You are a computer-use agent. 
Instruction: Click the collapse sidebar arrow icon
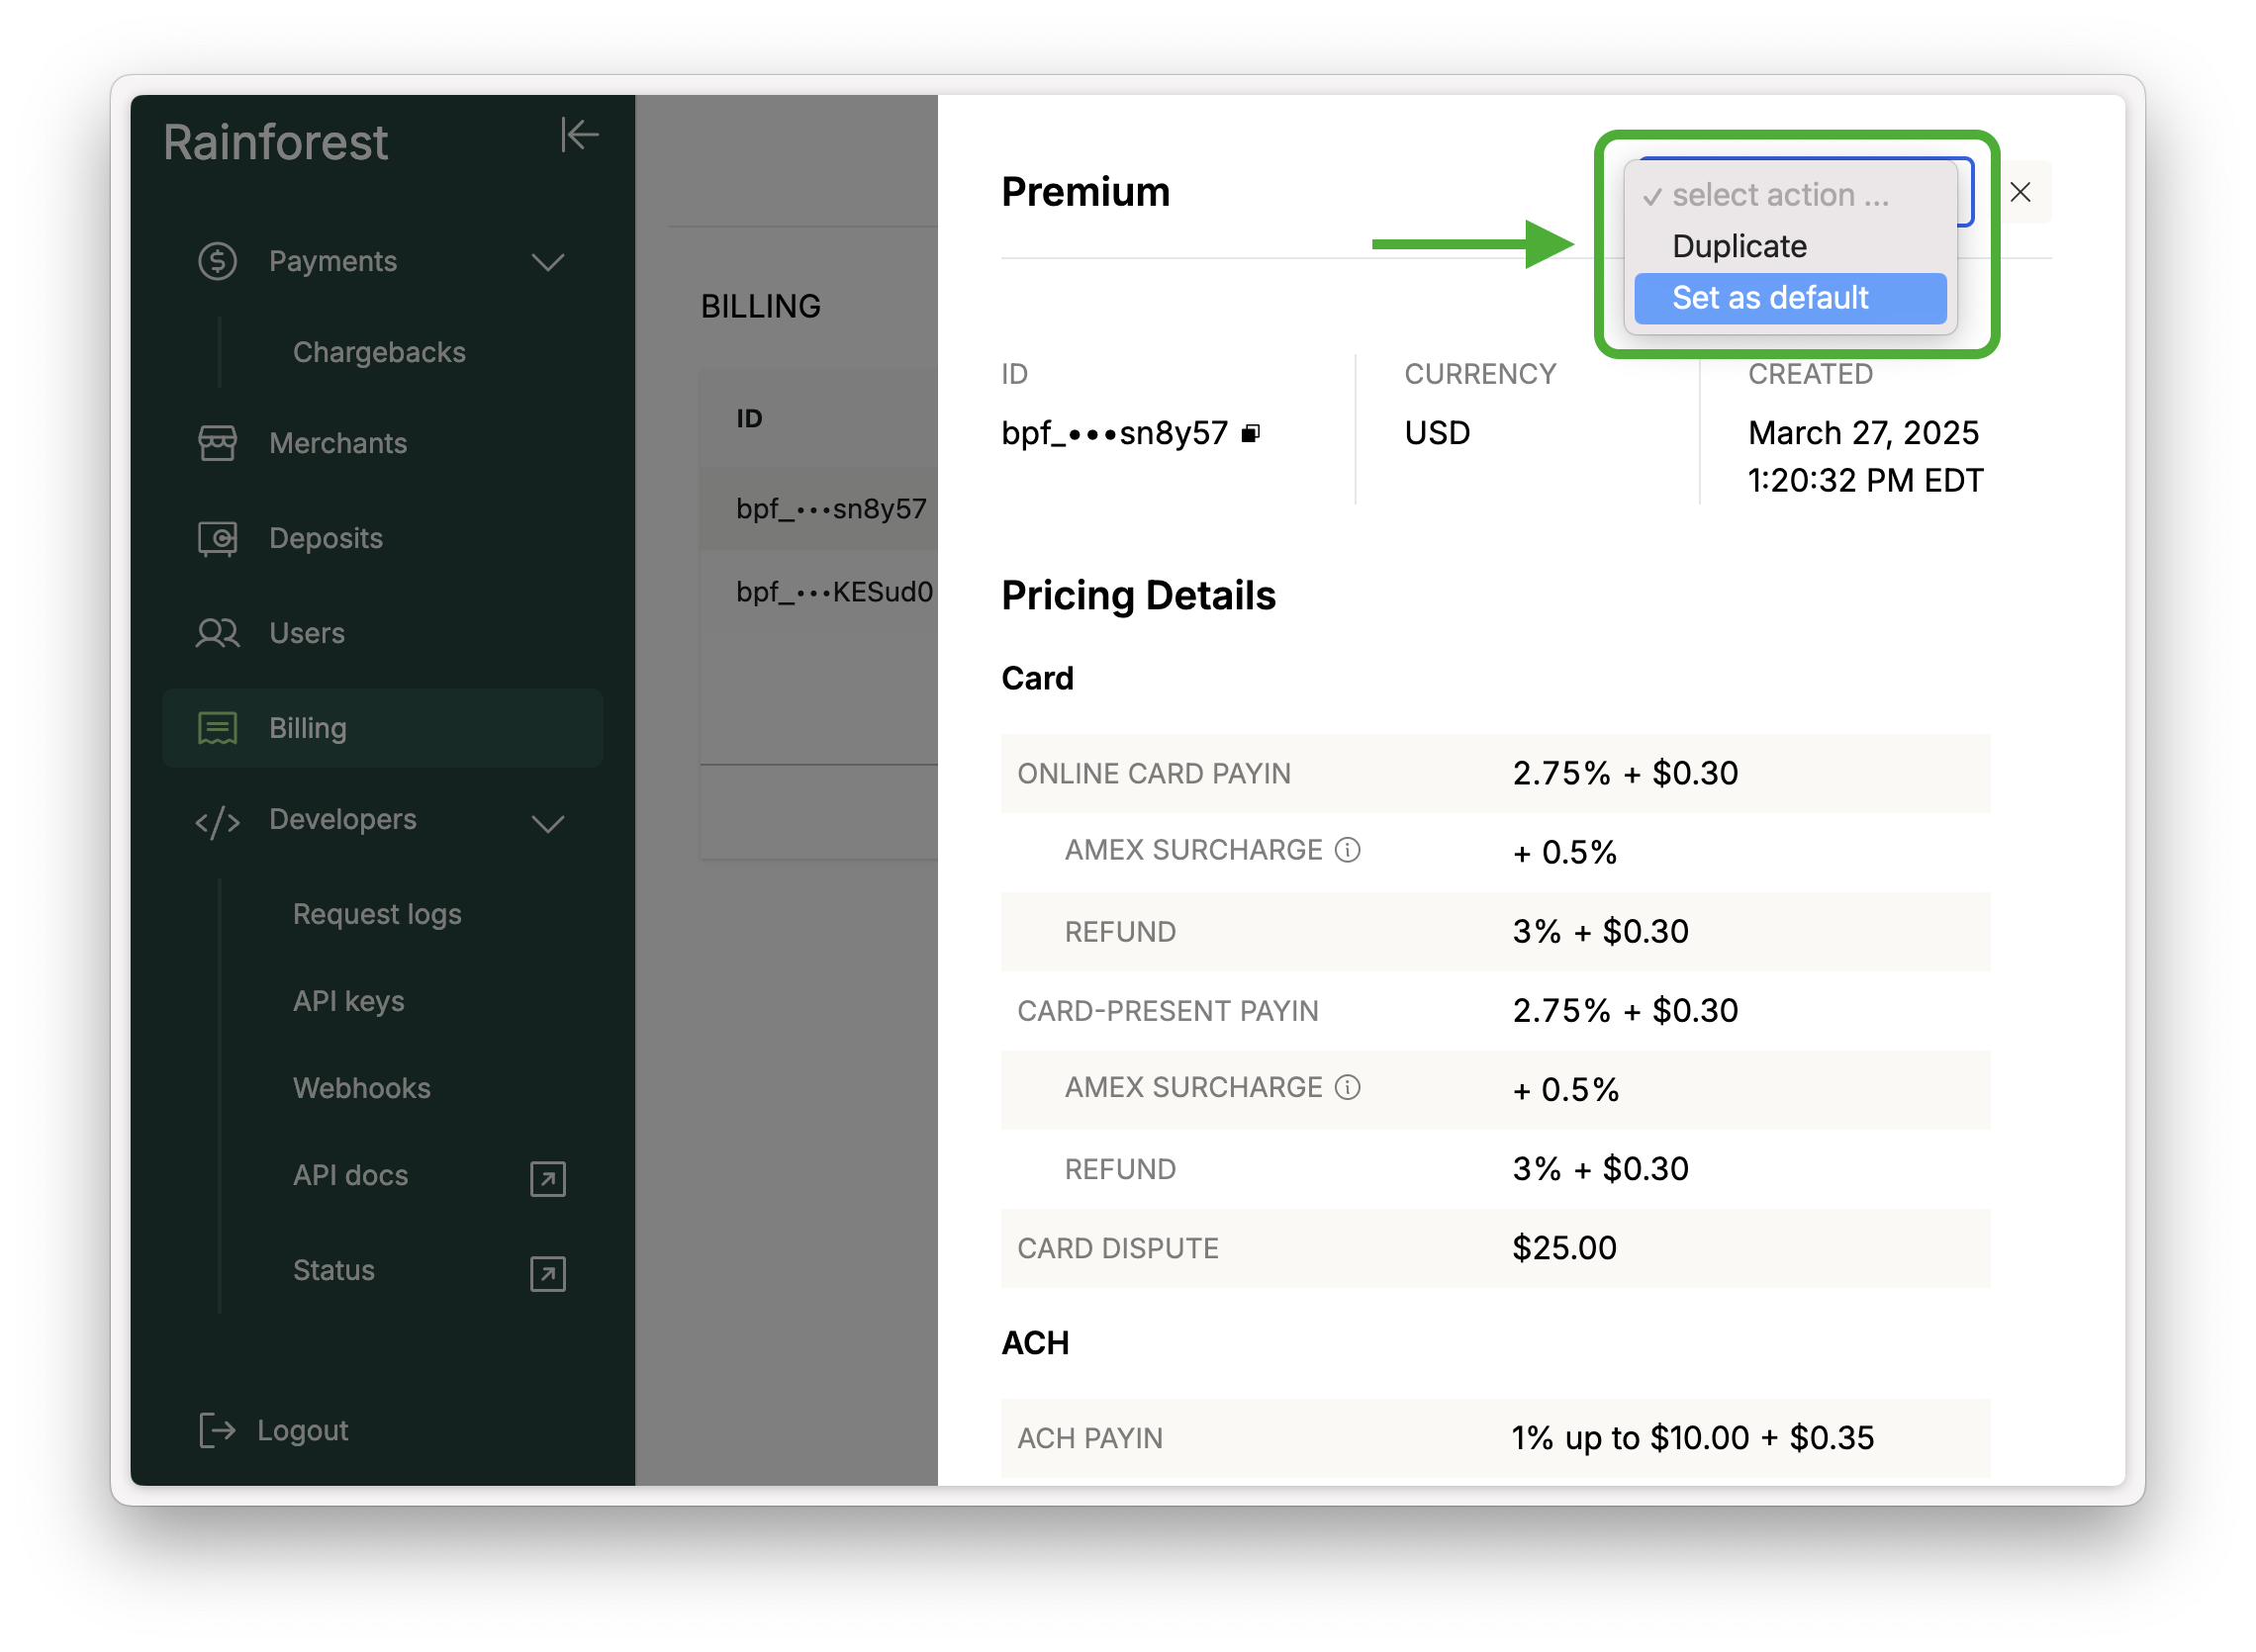pyautogui.click(x=579, y=134)
